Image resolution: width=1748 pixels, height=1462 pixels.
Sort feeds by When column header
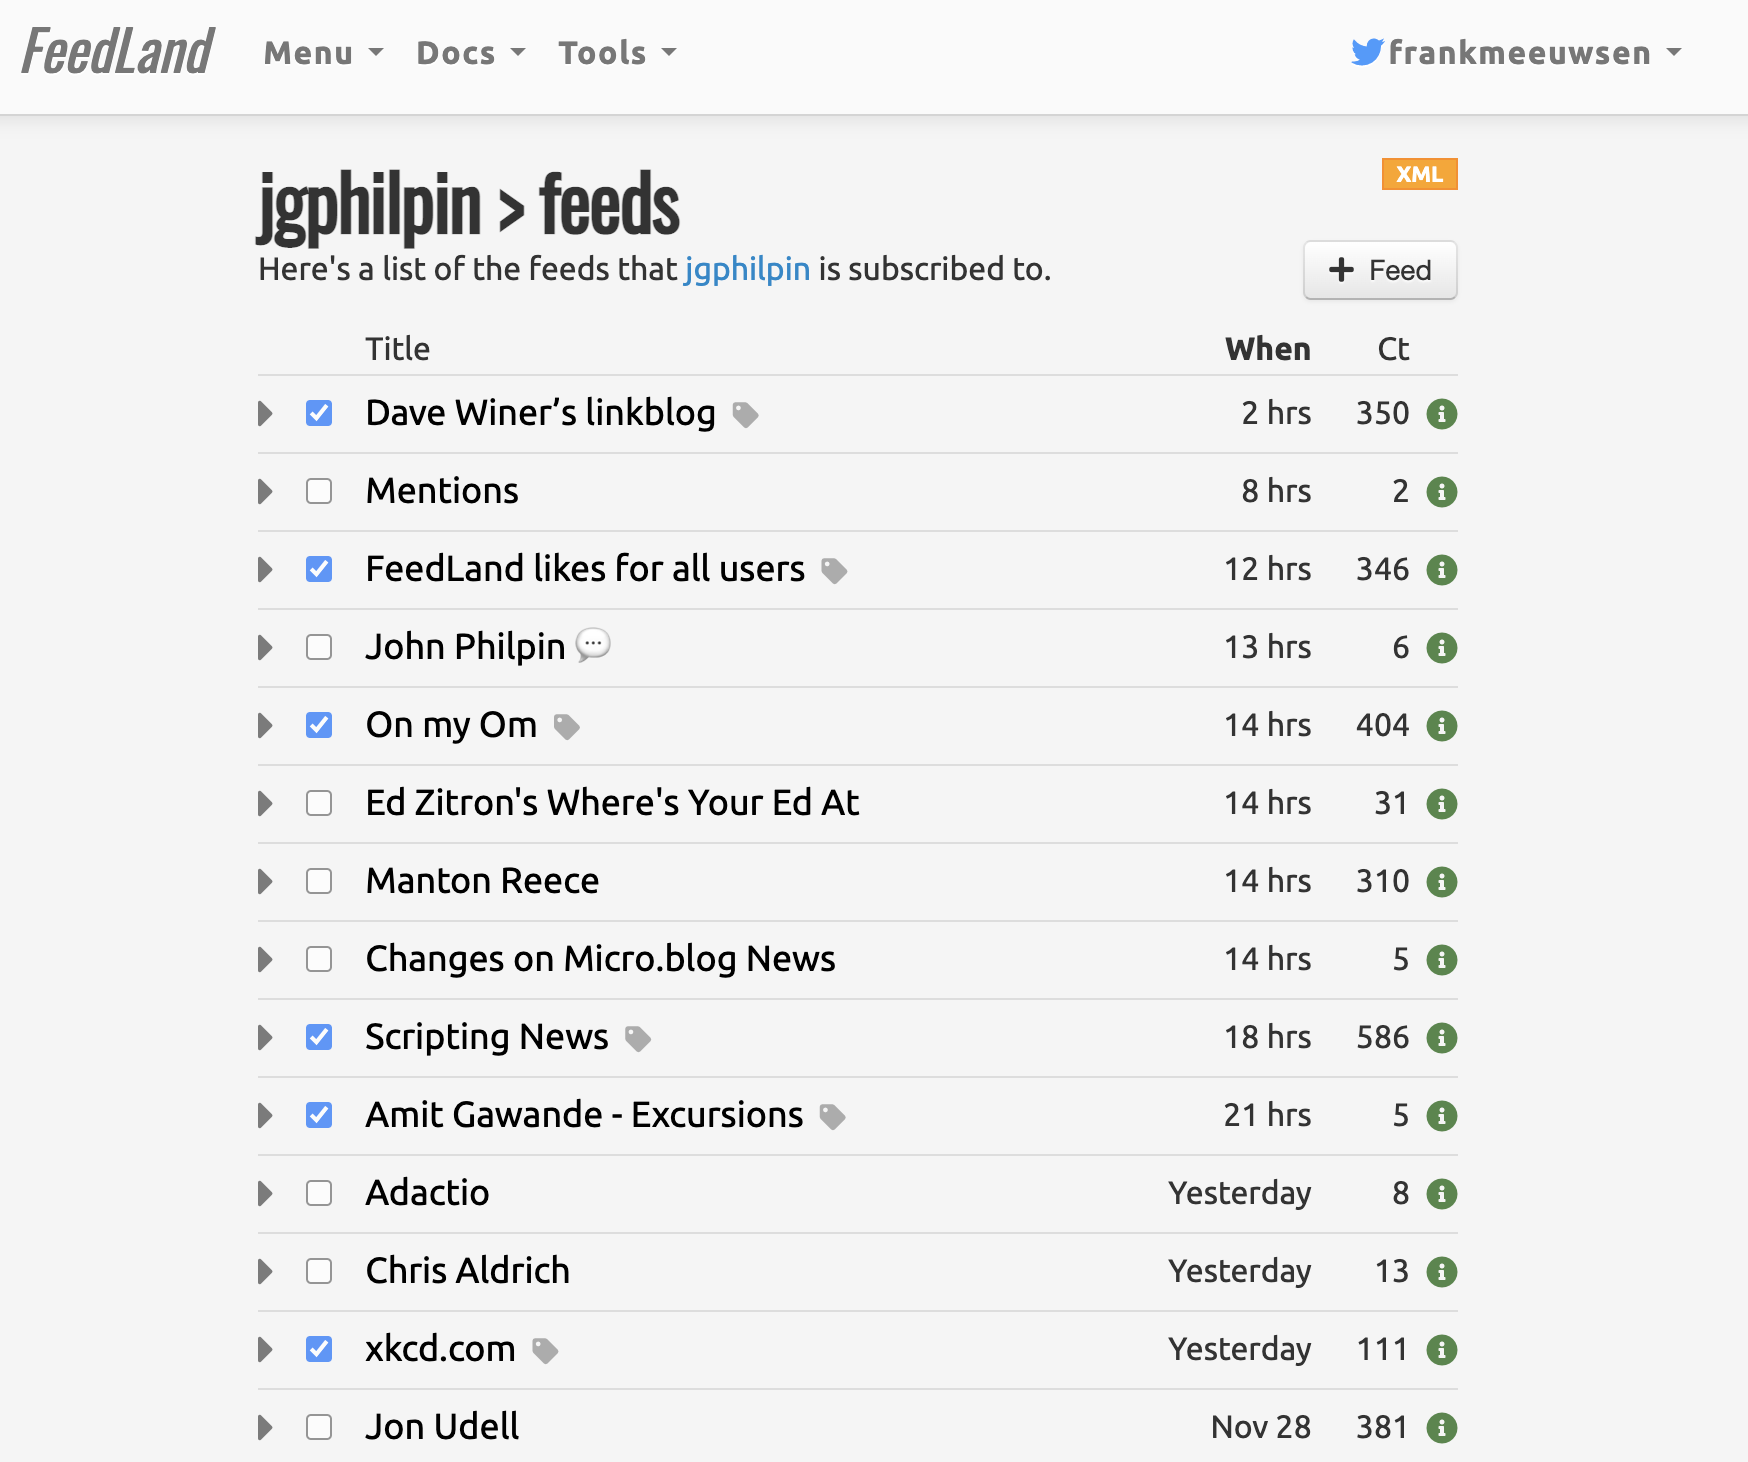tap(1268, 349)
